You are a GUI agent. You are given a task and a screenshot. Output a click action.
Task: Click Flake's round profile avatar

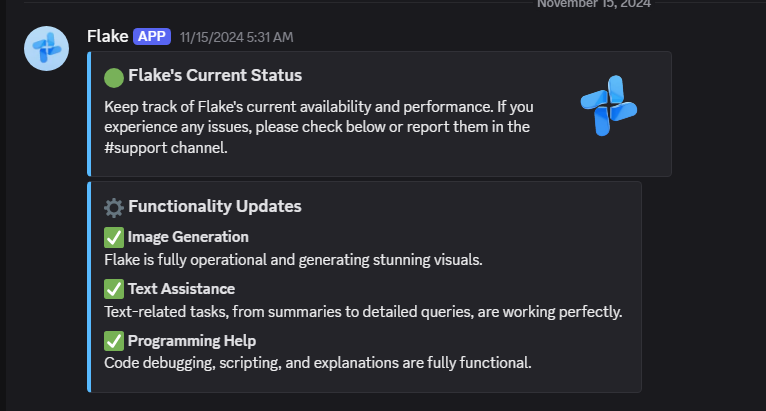46,48
